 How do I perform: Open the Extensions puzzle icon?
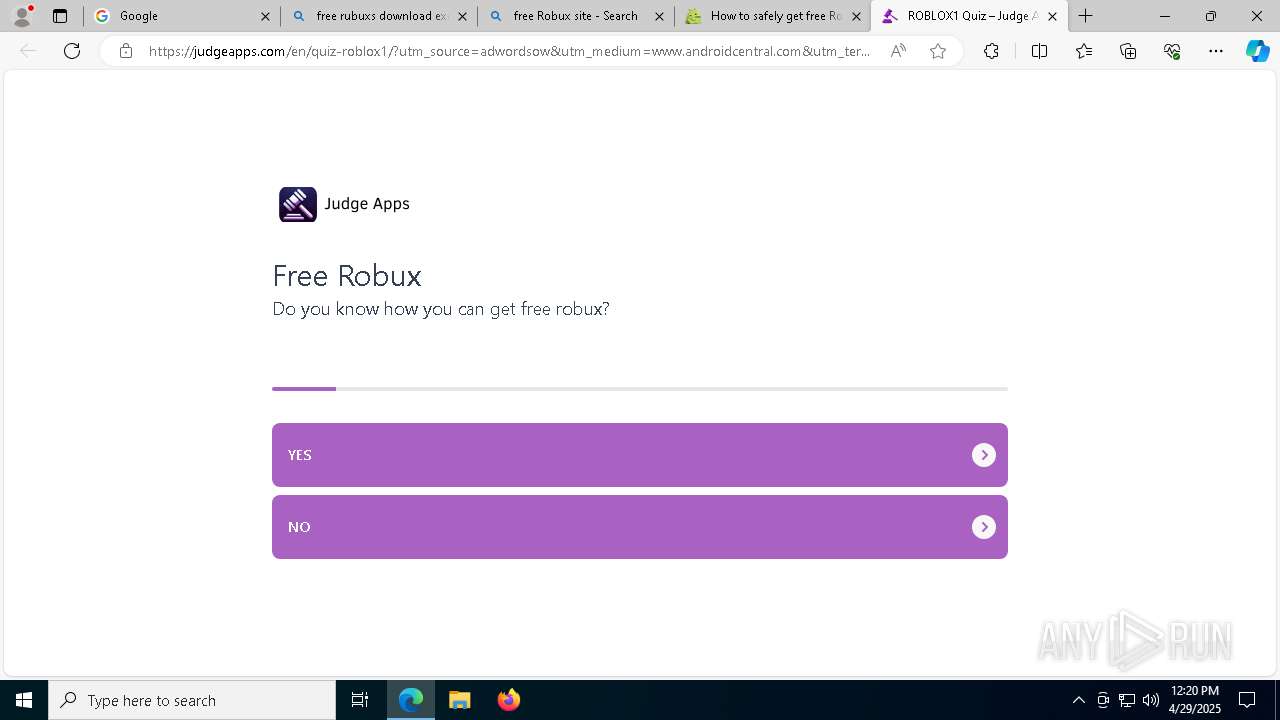point(991,51)
